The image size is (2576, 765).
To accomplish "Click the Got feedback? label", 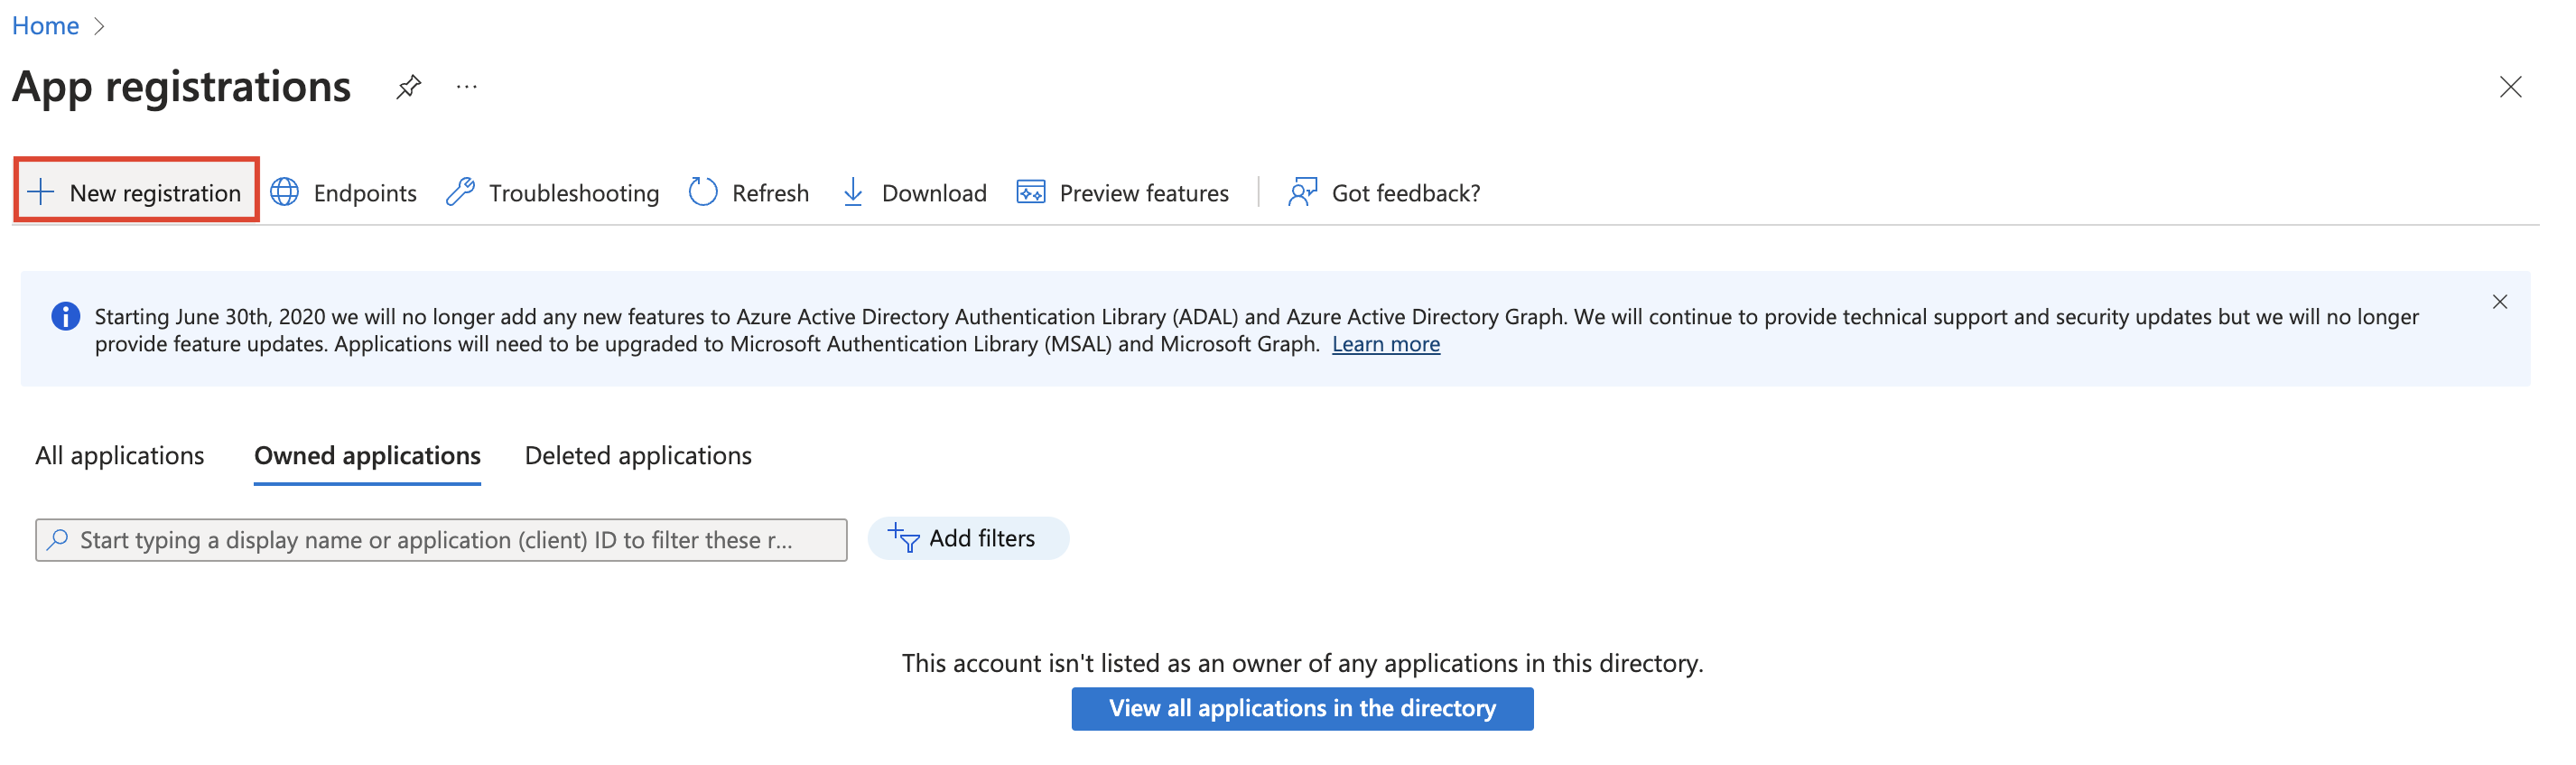I will (x=1406, y=193).
